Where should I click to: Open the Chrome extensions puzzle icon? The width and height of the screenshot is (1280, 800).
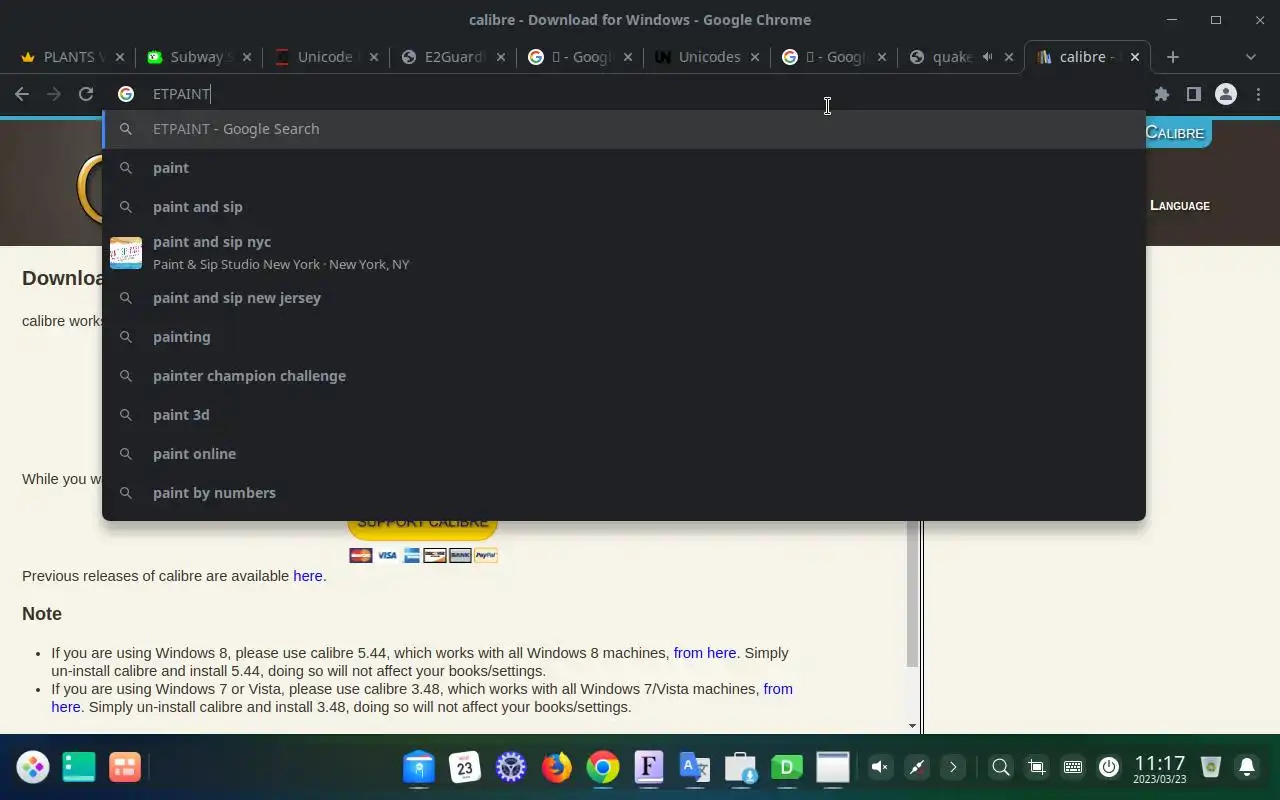click(x=1161, y=94)
